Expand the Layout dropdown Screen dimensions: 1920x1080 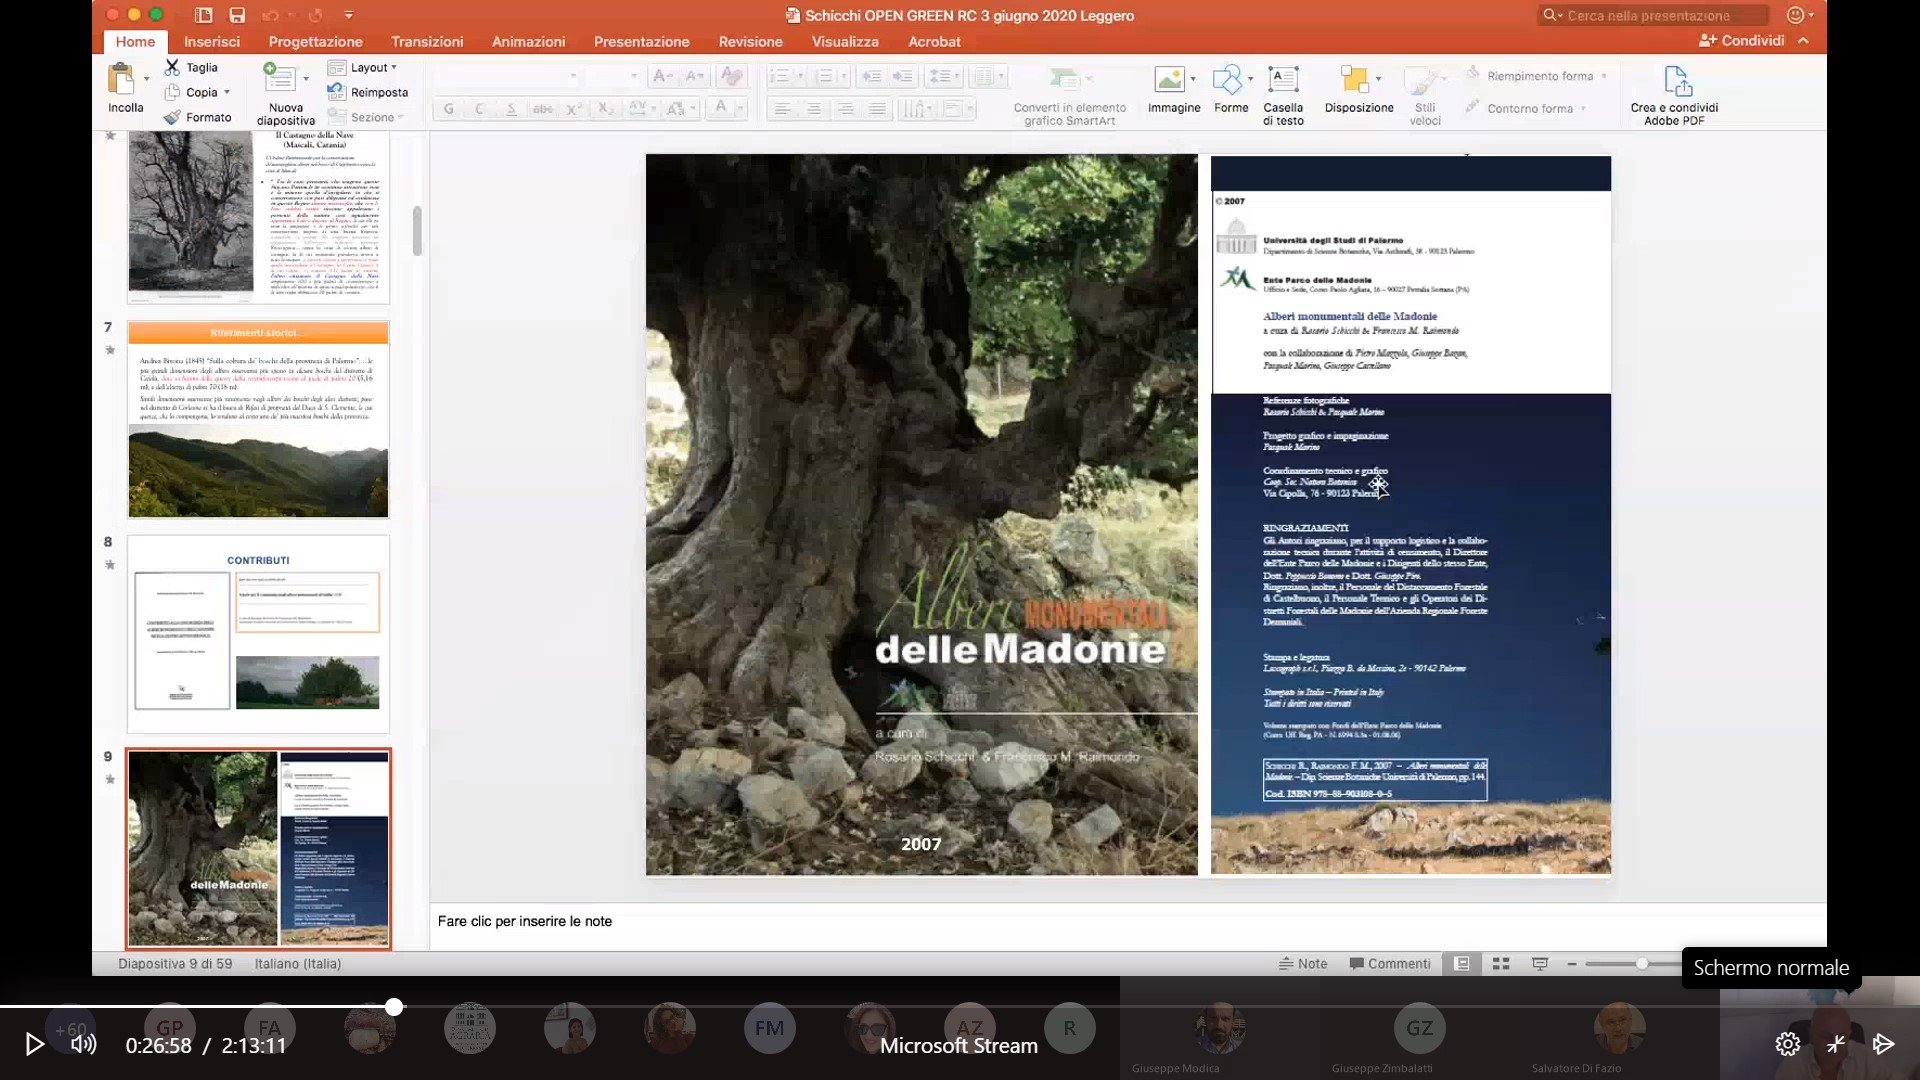[394, 67]
